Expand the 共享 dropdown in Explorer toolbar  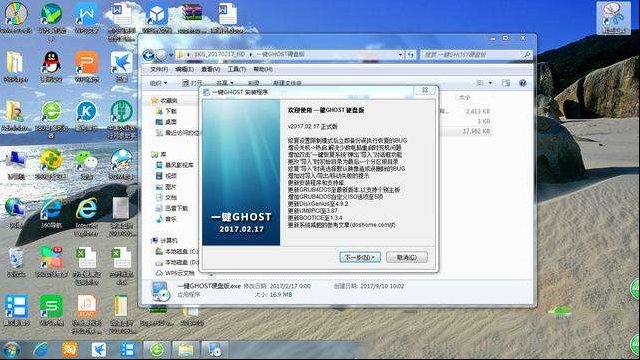tap(224, 83)
